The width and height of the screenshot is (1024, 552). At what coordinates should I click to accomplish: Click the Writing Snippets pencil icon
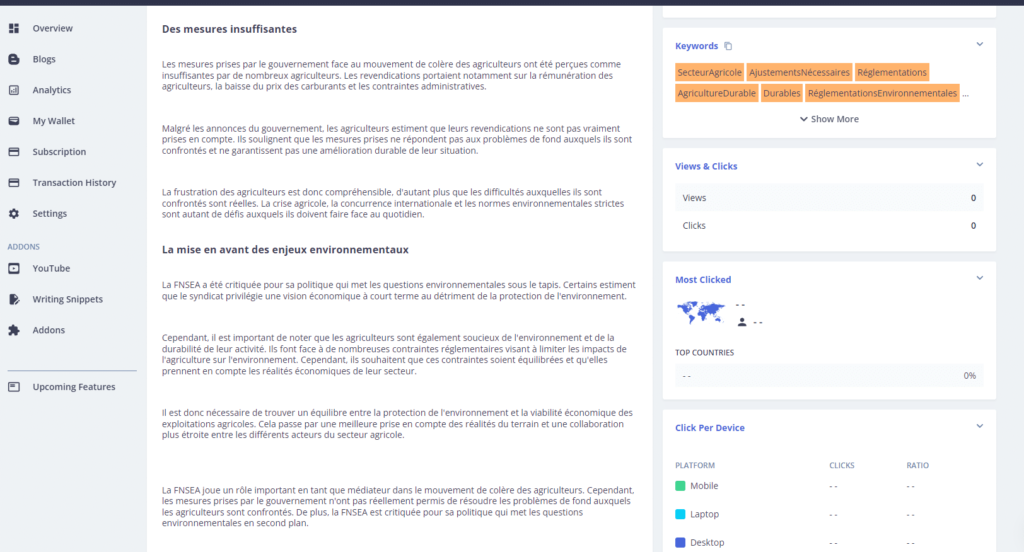click(14, 299)
